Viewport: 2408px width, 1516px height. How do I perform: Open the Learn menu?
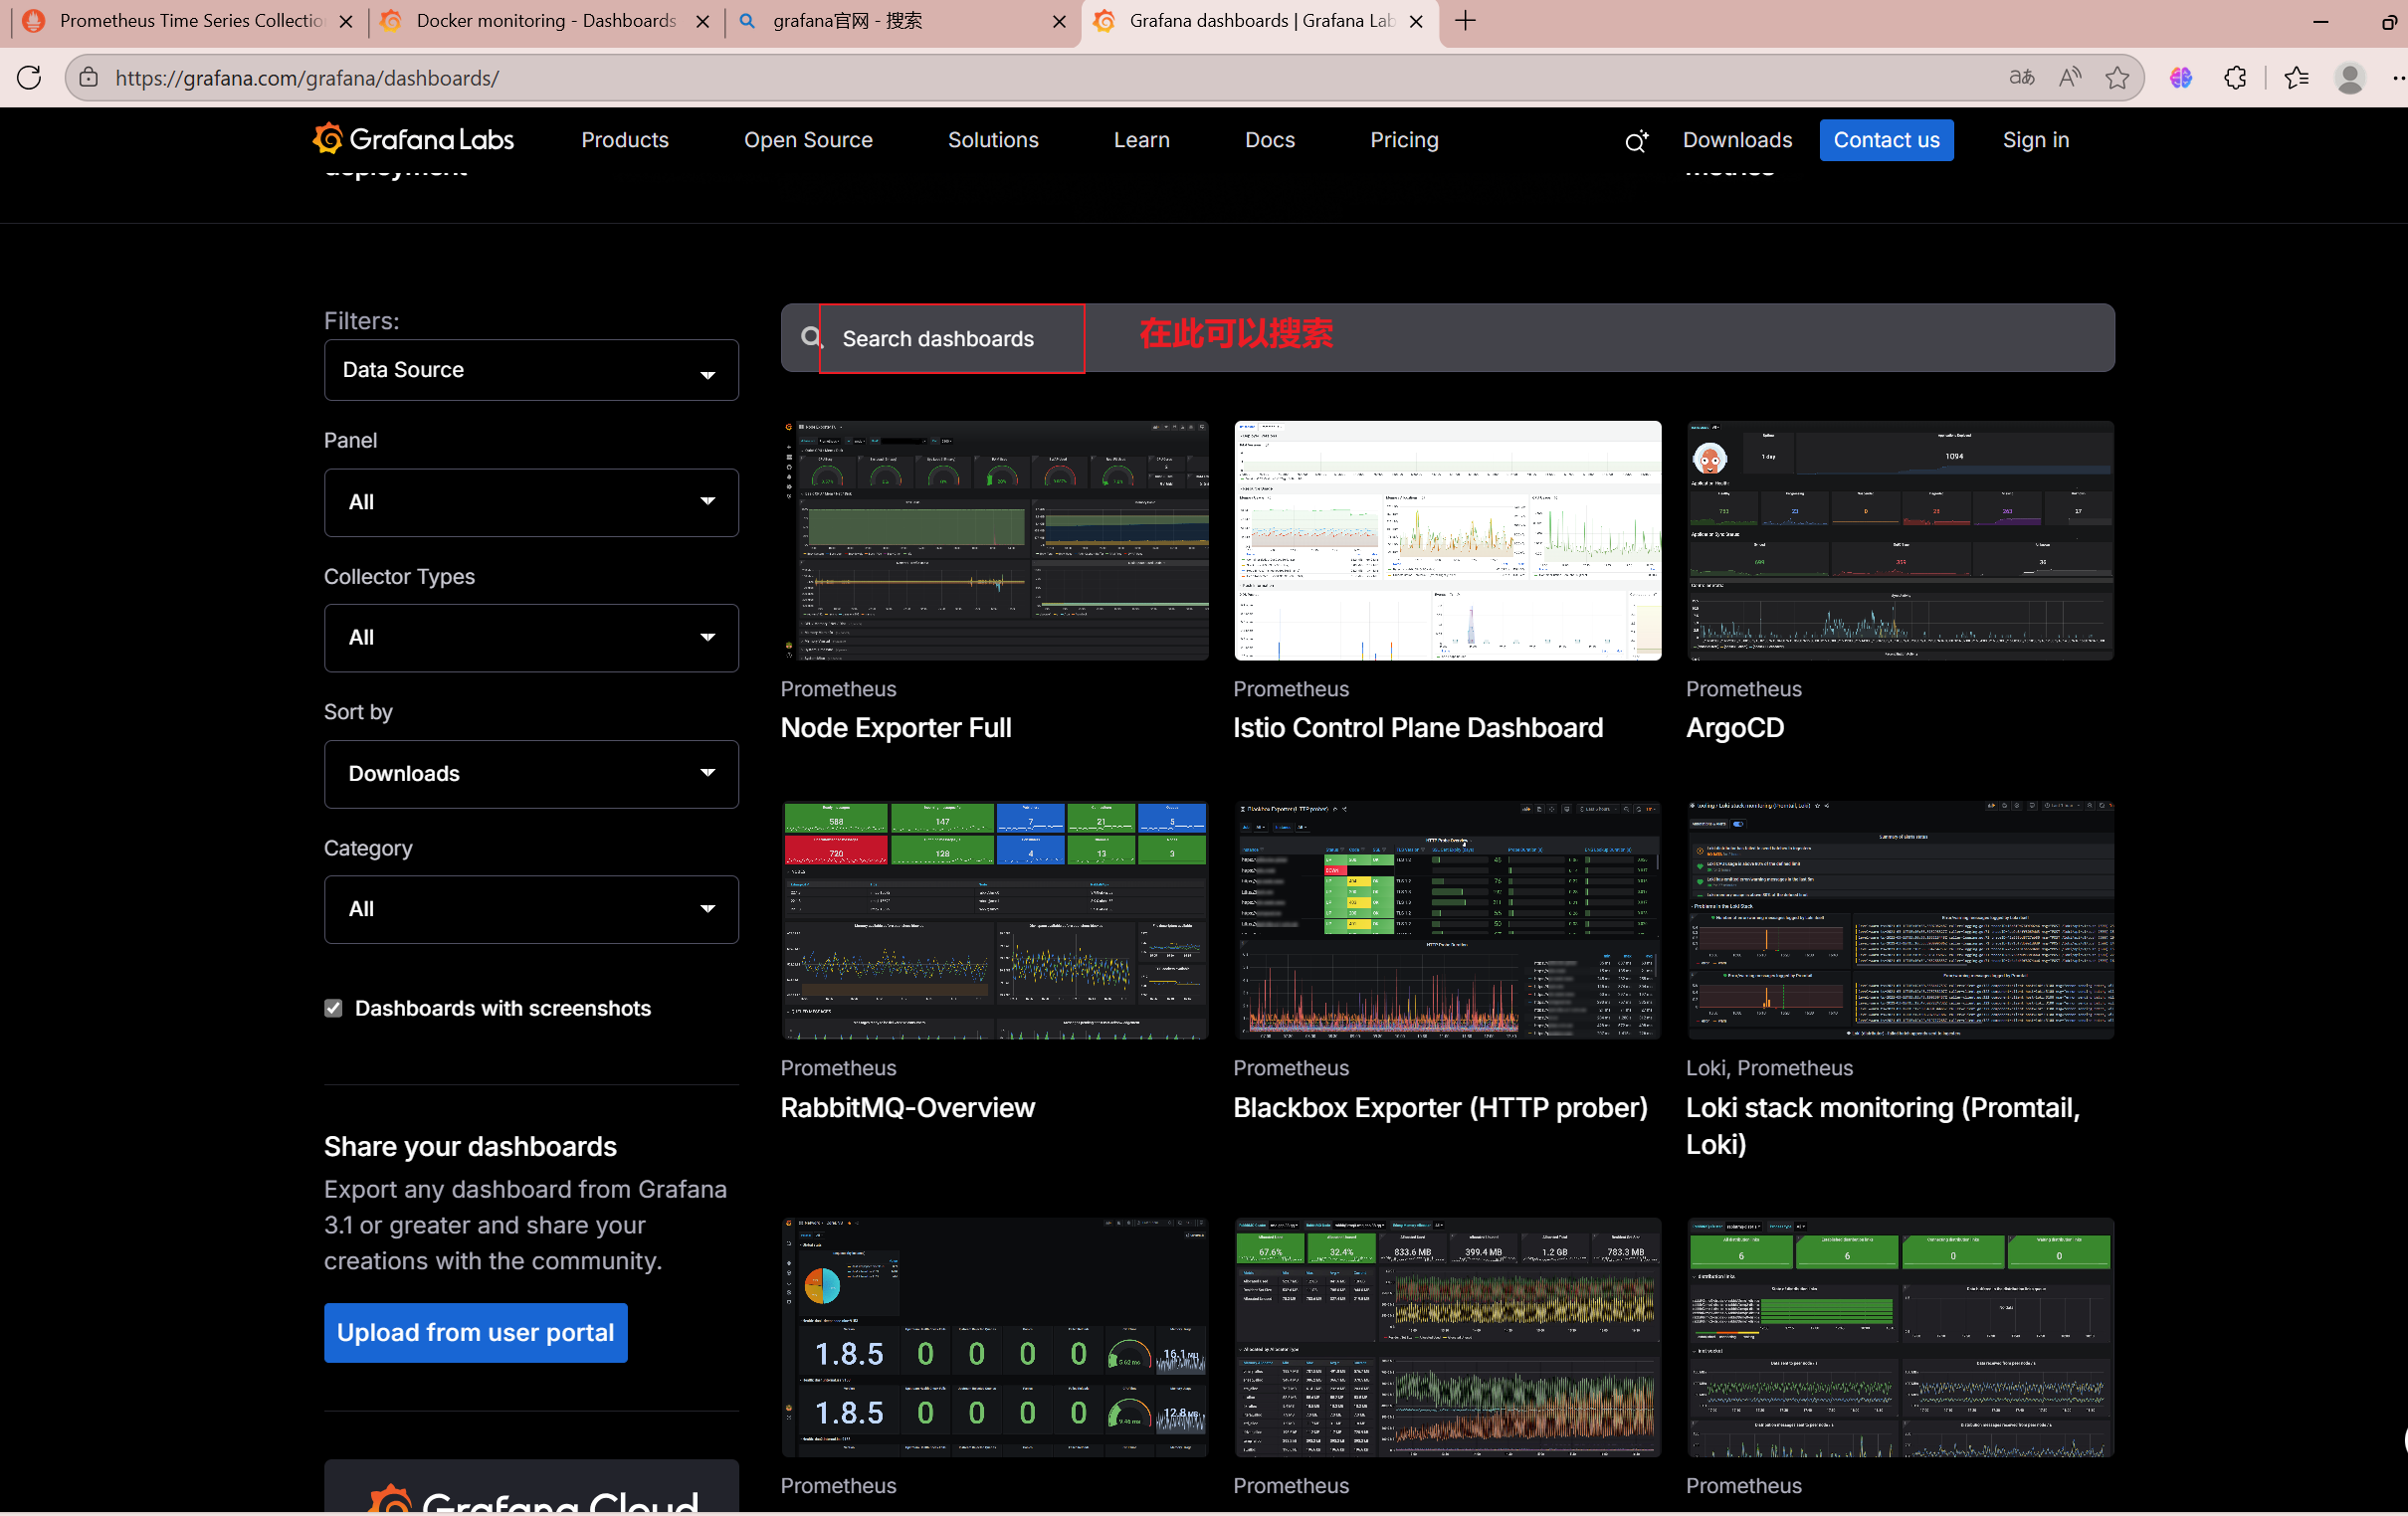point(1141,140)
